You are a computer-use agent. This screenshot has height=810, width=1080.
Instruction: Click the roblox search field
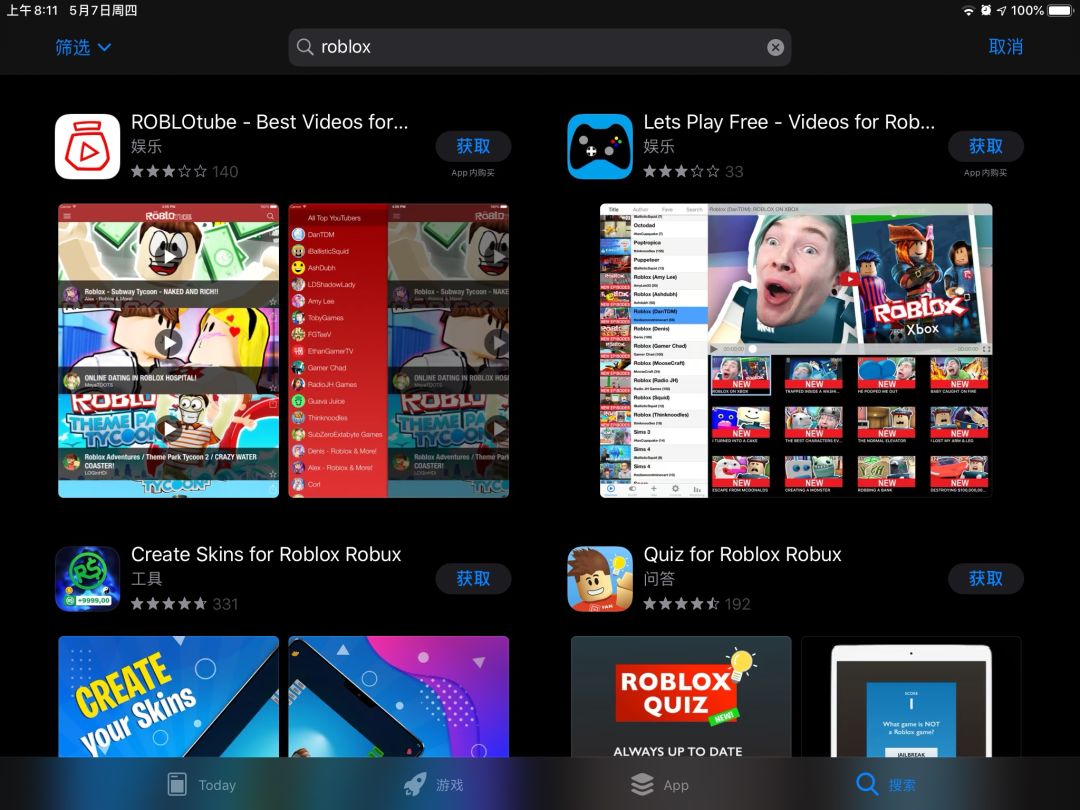point(539,48)
